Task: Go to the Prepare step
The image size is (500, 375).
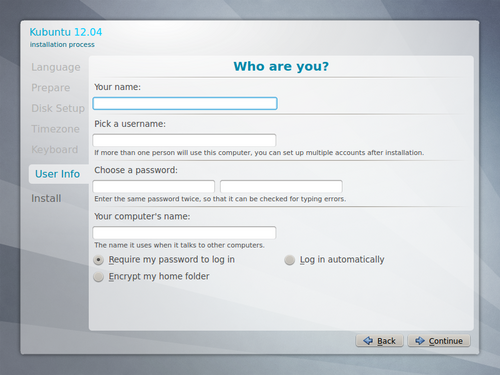Action: coord(51,88)
